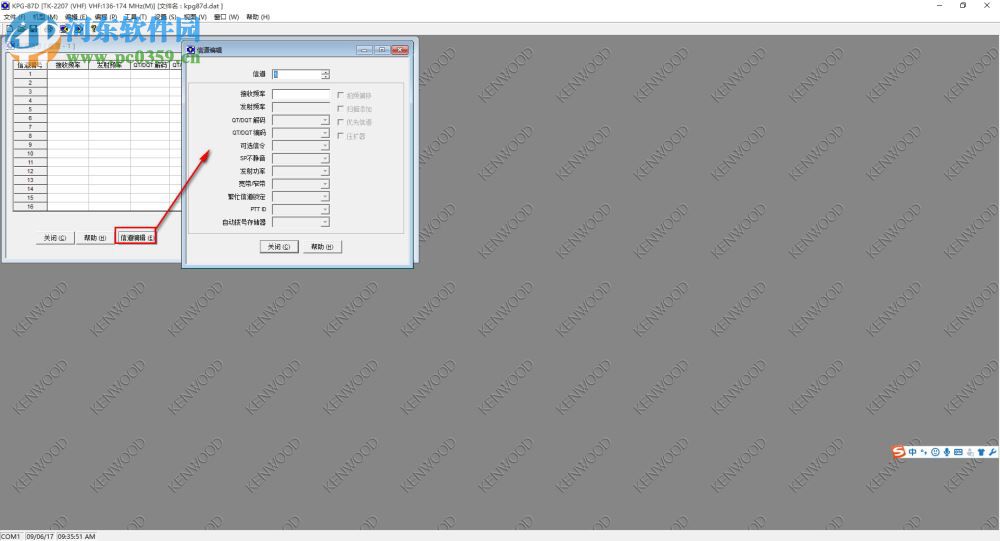Open the shirt skin icon on IME bar
Viewport: 1000px width, 541px height.
pos(981,452)
